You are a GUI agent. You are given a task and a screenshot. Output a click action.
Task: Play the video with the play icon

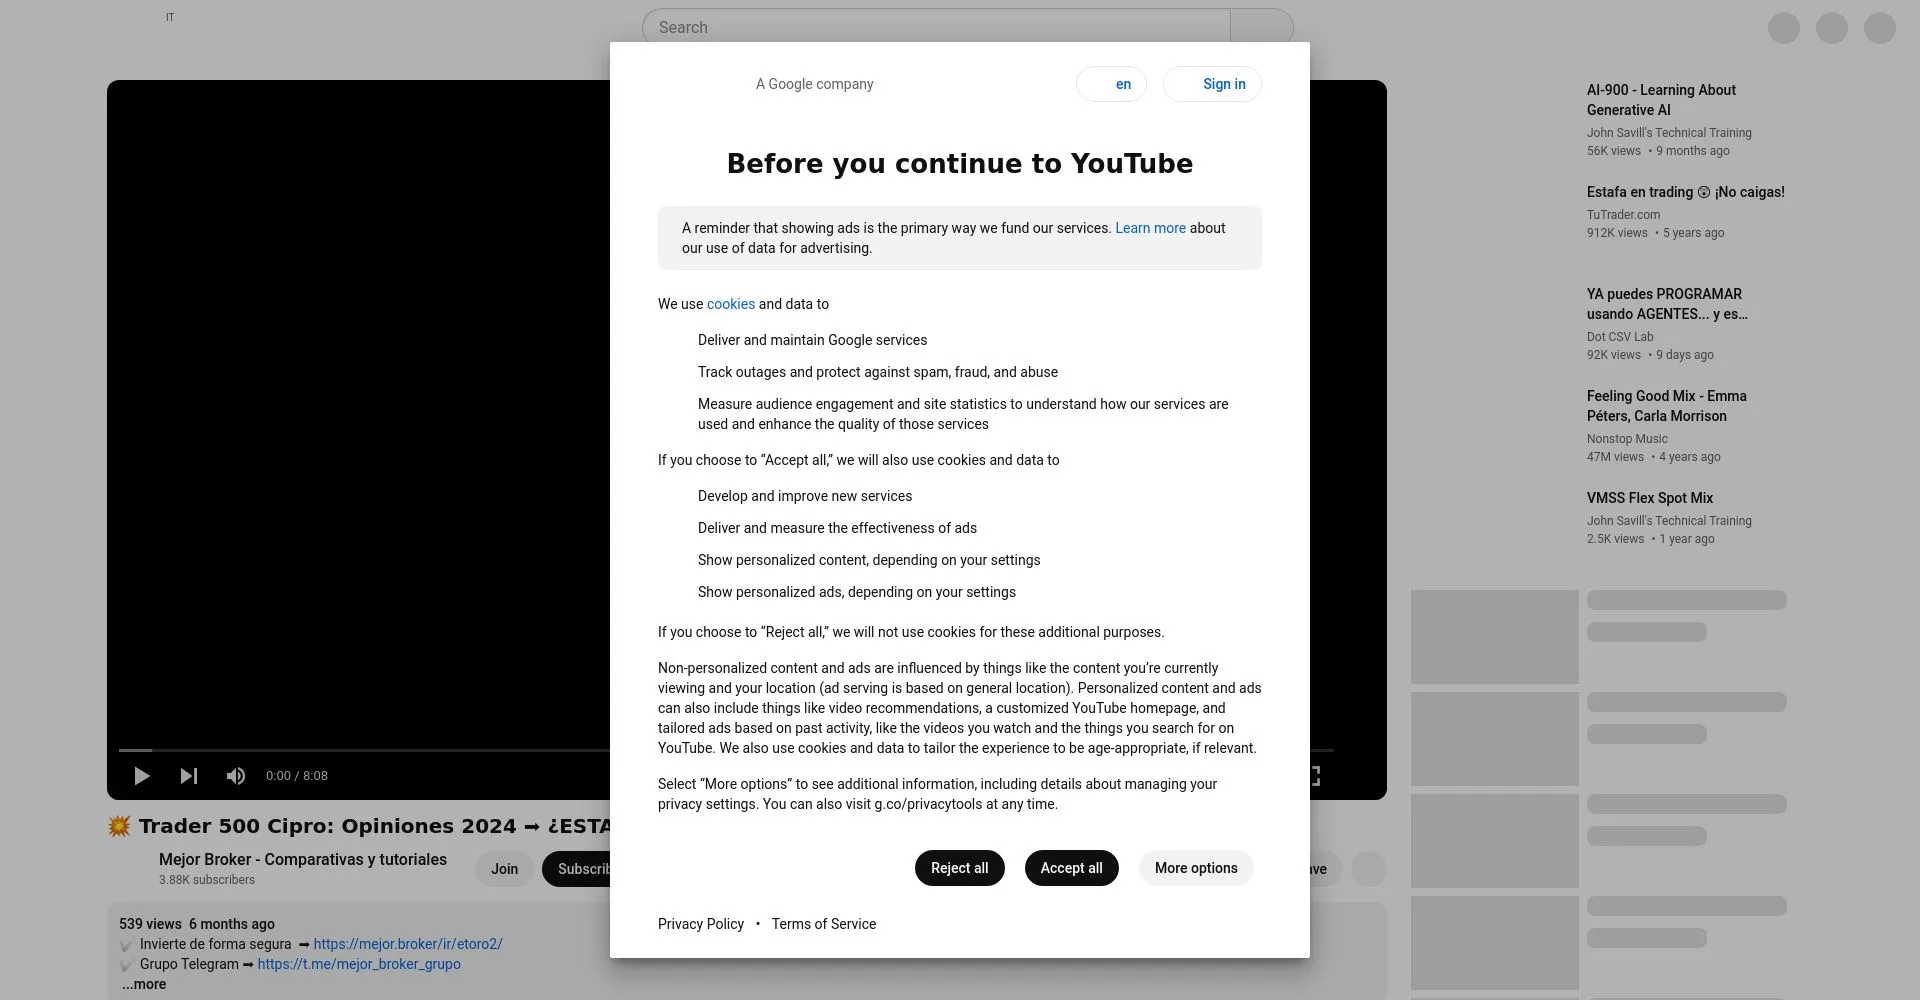[x=142, y=776]
